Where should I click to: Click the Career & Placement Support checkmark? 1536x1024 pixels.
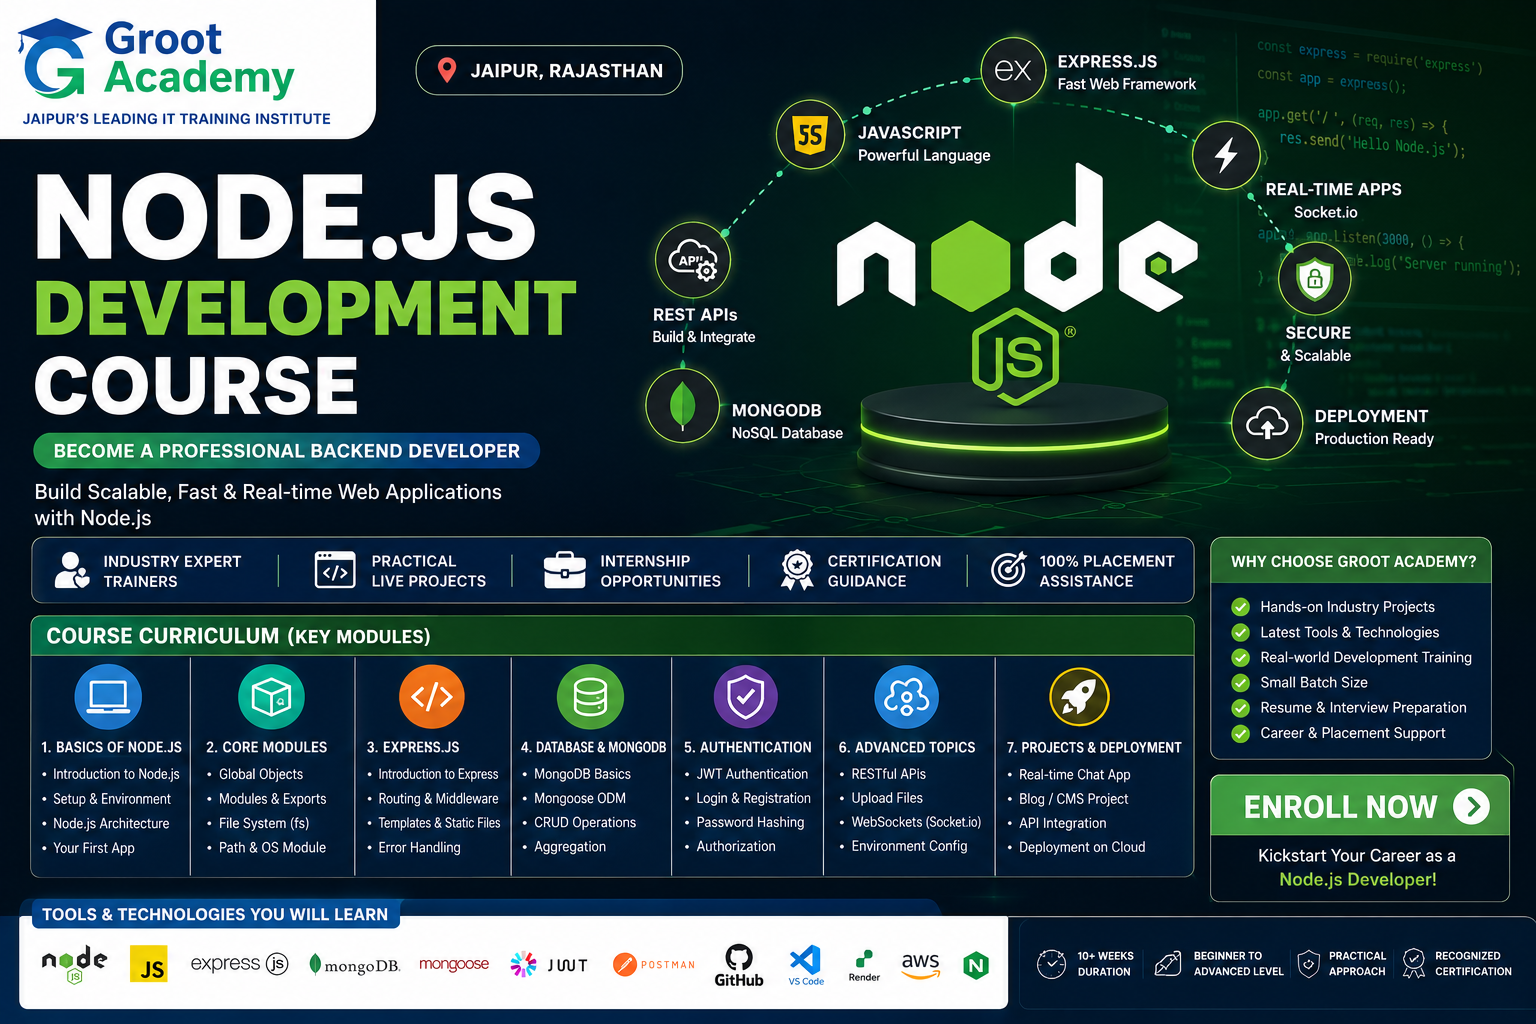(x=1241, y=734)
